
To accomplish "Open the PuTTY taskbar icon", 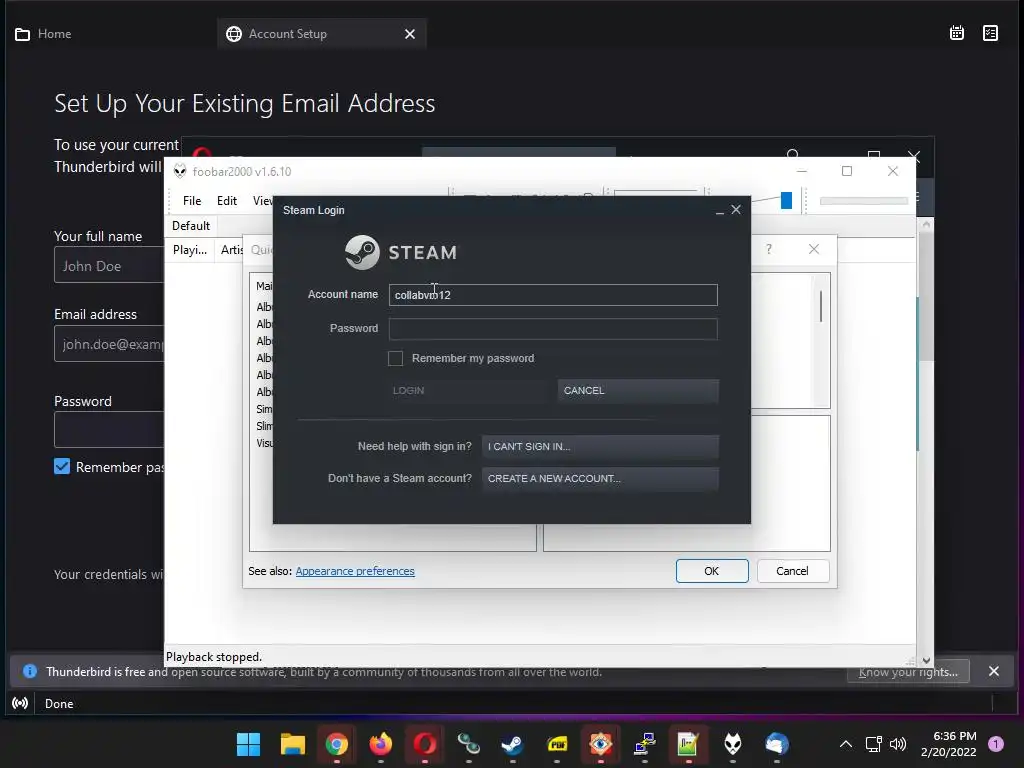I will [645, 744].
